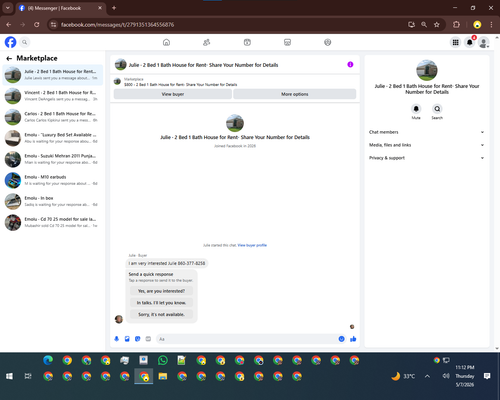Image resolution: width=500 pixels, height=400 pixels.
Task: Click the browser address bar URL
Action: (117, 25)
